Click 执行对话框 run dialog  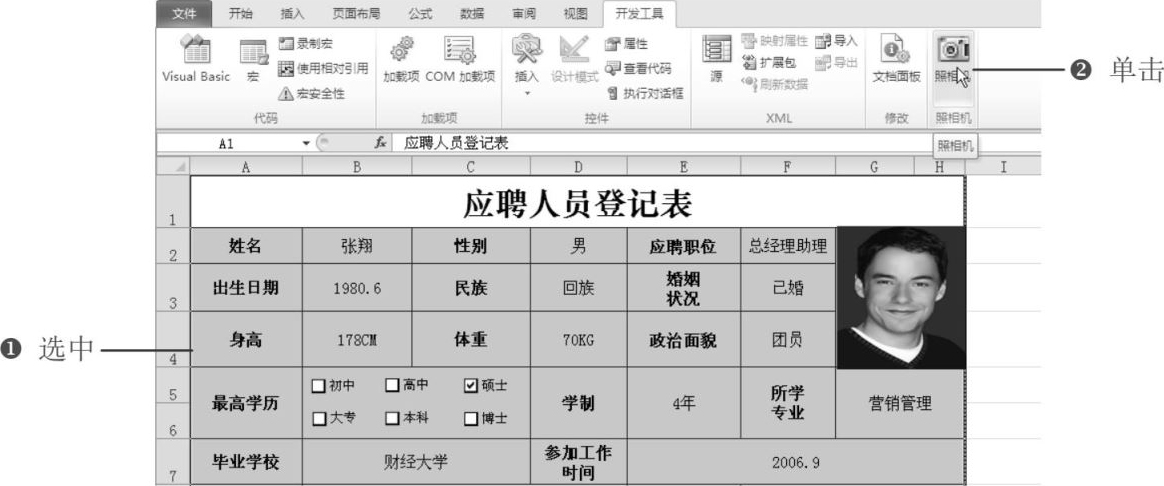(x=645, y=93)
